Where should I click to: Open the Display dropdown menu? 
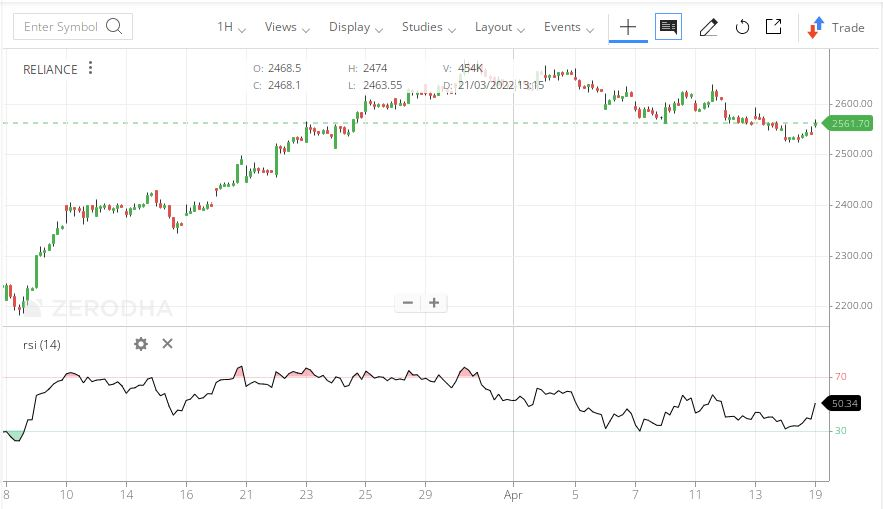click(x=356, y=27)
